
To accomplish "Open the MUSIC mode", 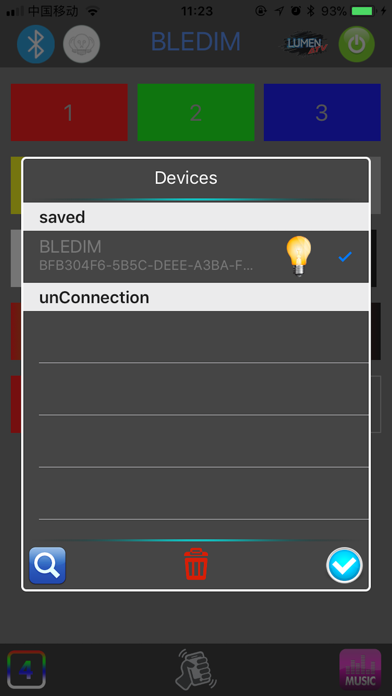I will [x=360, y=669].
